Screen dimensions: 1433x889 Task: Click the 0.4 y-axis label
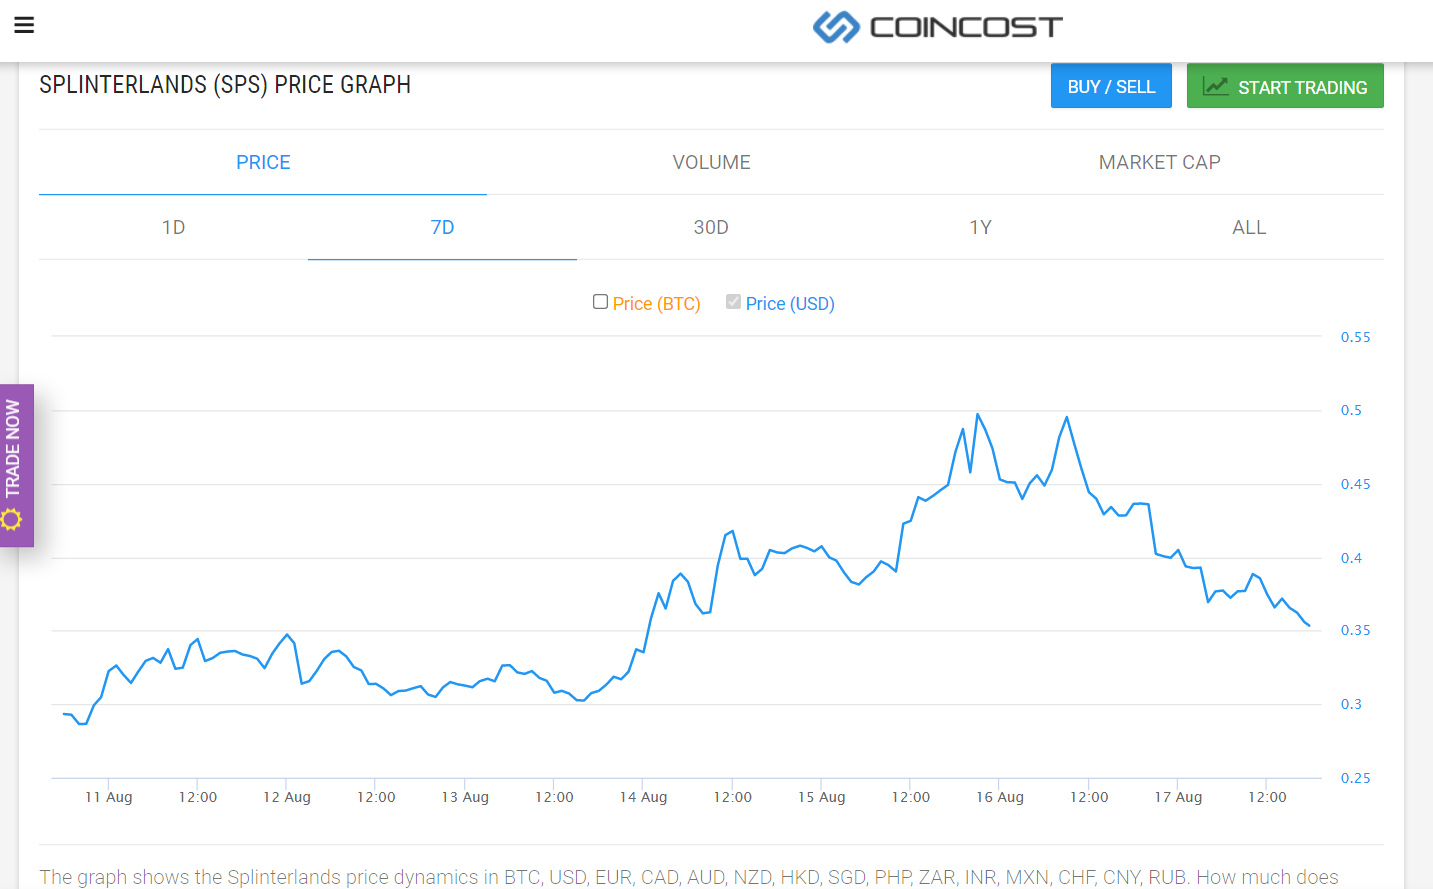coord(1351,558)
